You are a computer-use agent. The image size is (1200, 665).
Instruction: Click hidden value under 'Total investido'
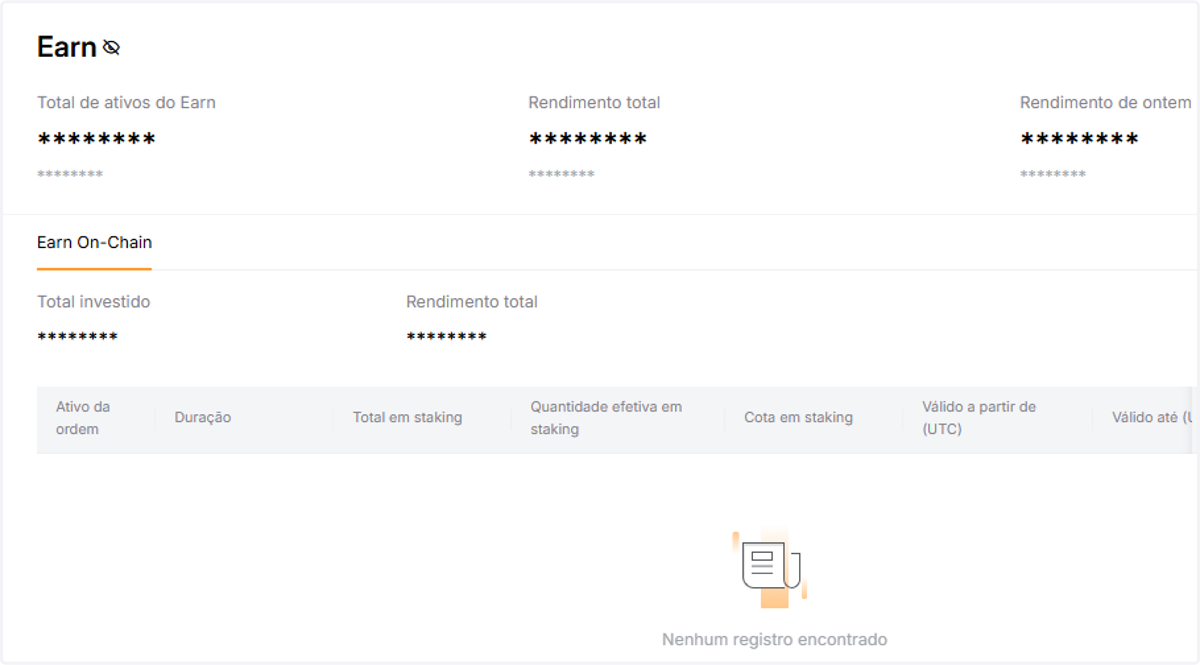click(78, 337)
